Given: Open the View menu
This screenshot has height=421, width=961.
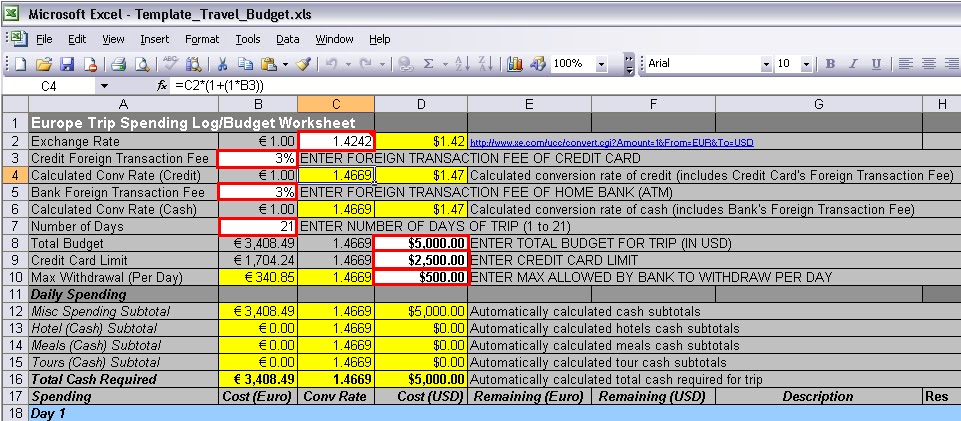Looking at the screenshot, I should pyautogui.click(x=113, y=39).
